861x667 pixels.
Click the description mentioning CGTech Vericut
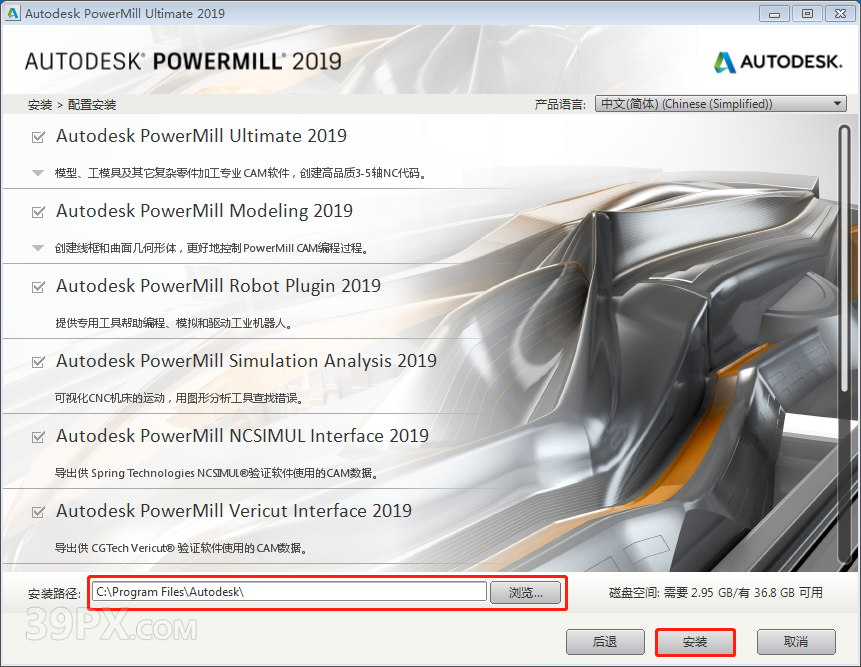pyautogui.click(x=182, y=548)
